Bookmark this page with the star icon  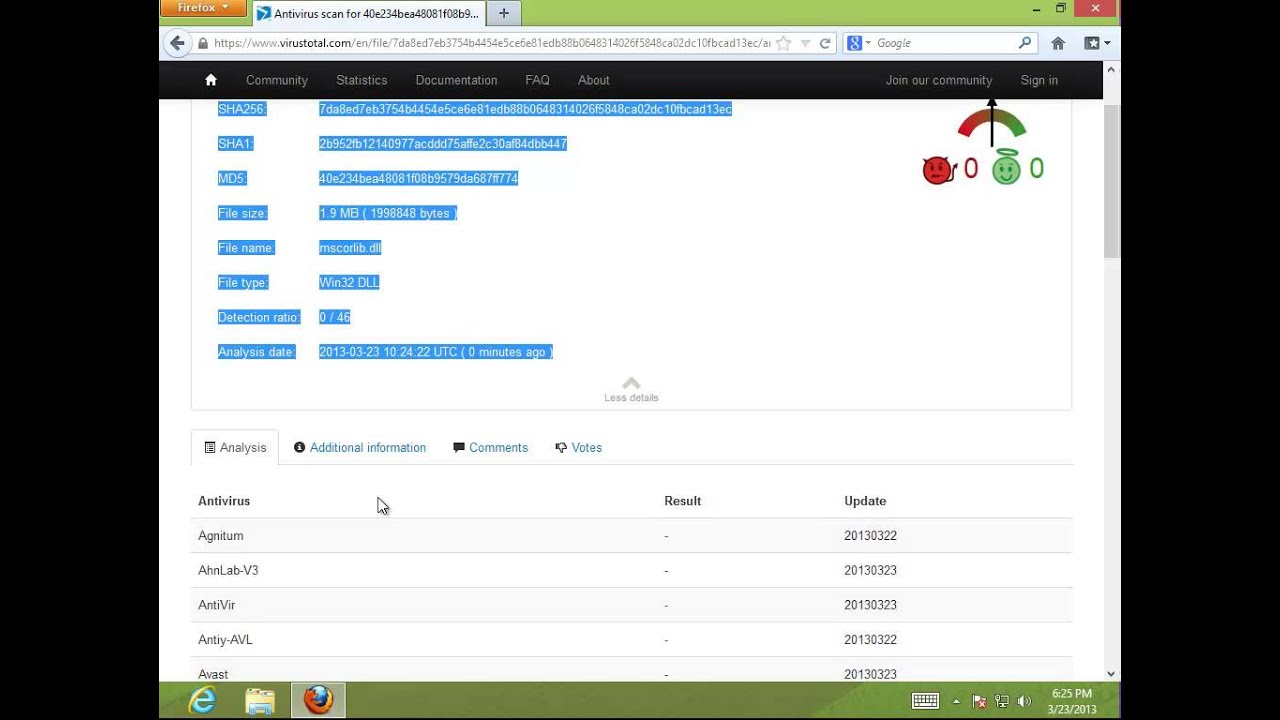coord(784,43)
